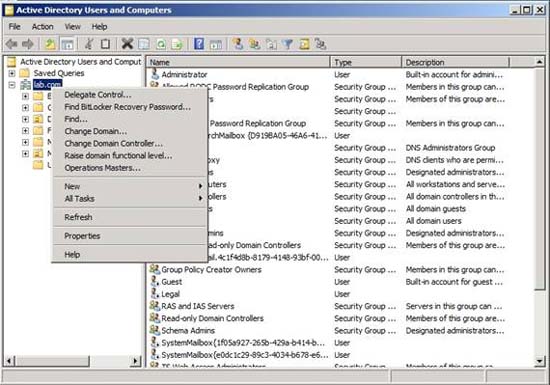The image size is (550, 385).
Task: Toggle the console tree show/hide toolbar icon
Action: click(67, 44)
